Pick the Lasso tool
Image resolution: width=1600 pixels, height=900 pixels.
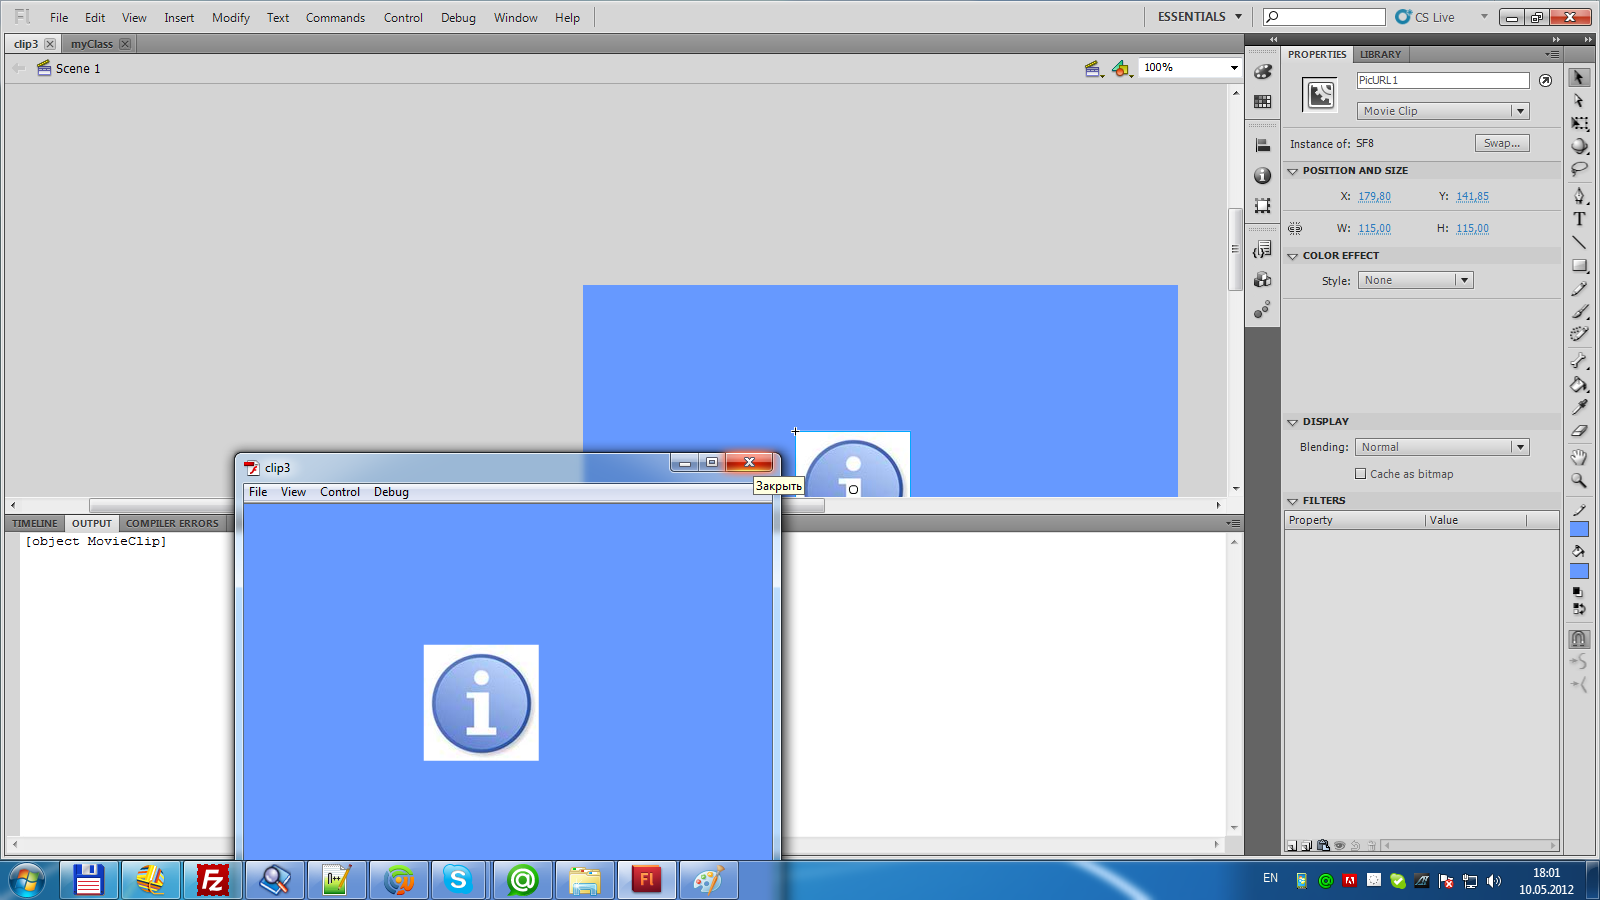click(x=1579, y=169)
